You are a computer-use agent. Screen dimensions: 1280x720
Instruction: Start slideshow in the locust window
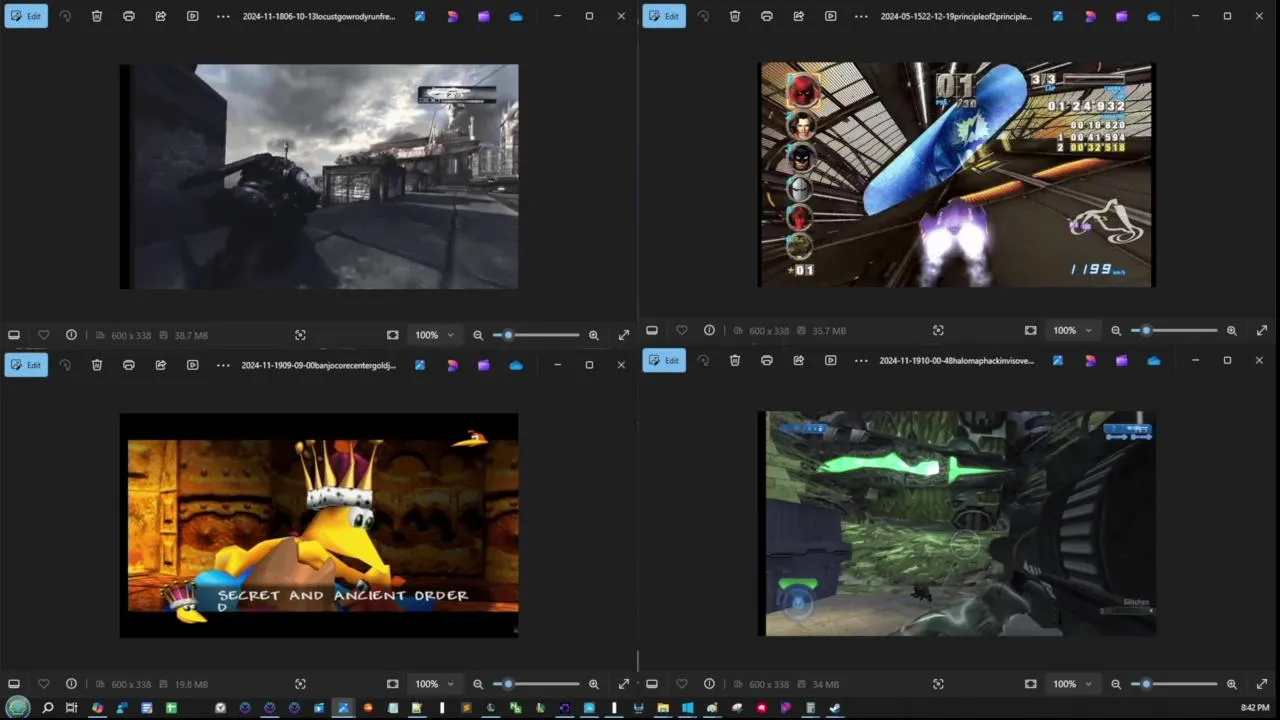(x=193, y=16)
